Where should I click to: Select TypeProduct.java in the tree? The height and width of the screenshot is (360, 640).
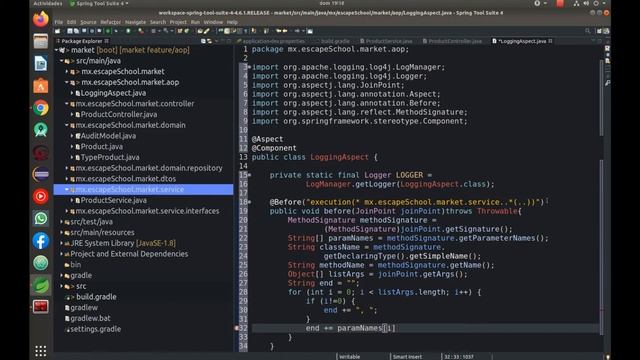click(x=110, y=157)
